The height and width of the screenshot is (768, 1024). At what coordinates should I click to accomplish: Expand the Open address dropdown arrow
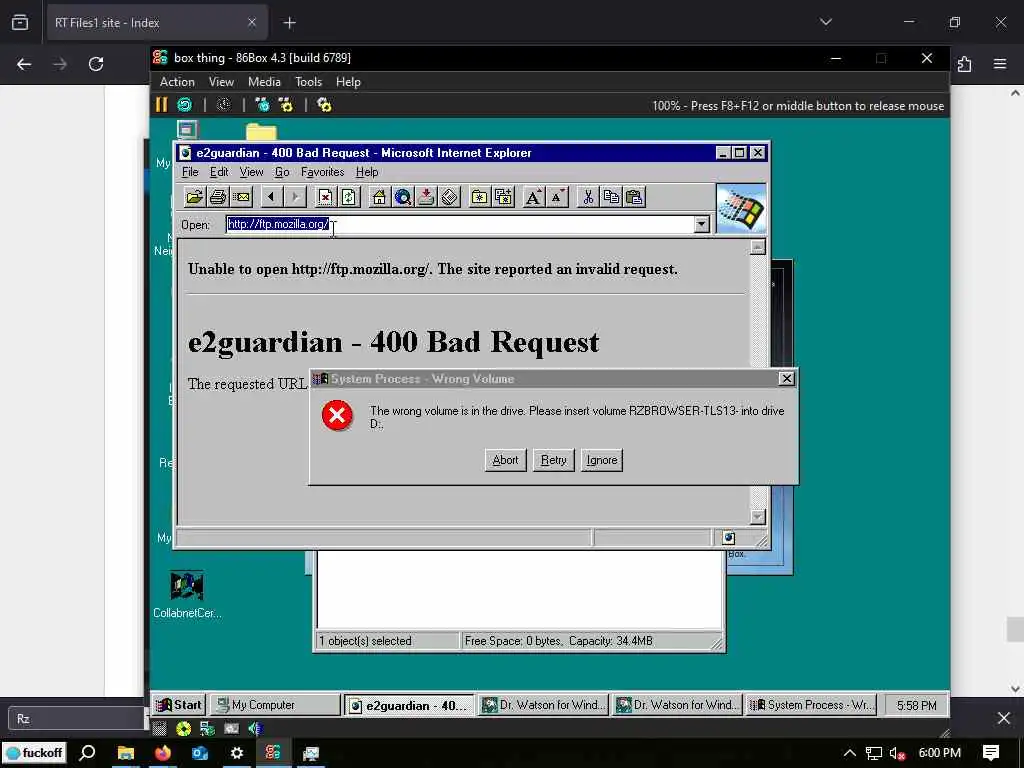tap(701, 224)
